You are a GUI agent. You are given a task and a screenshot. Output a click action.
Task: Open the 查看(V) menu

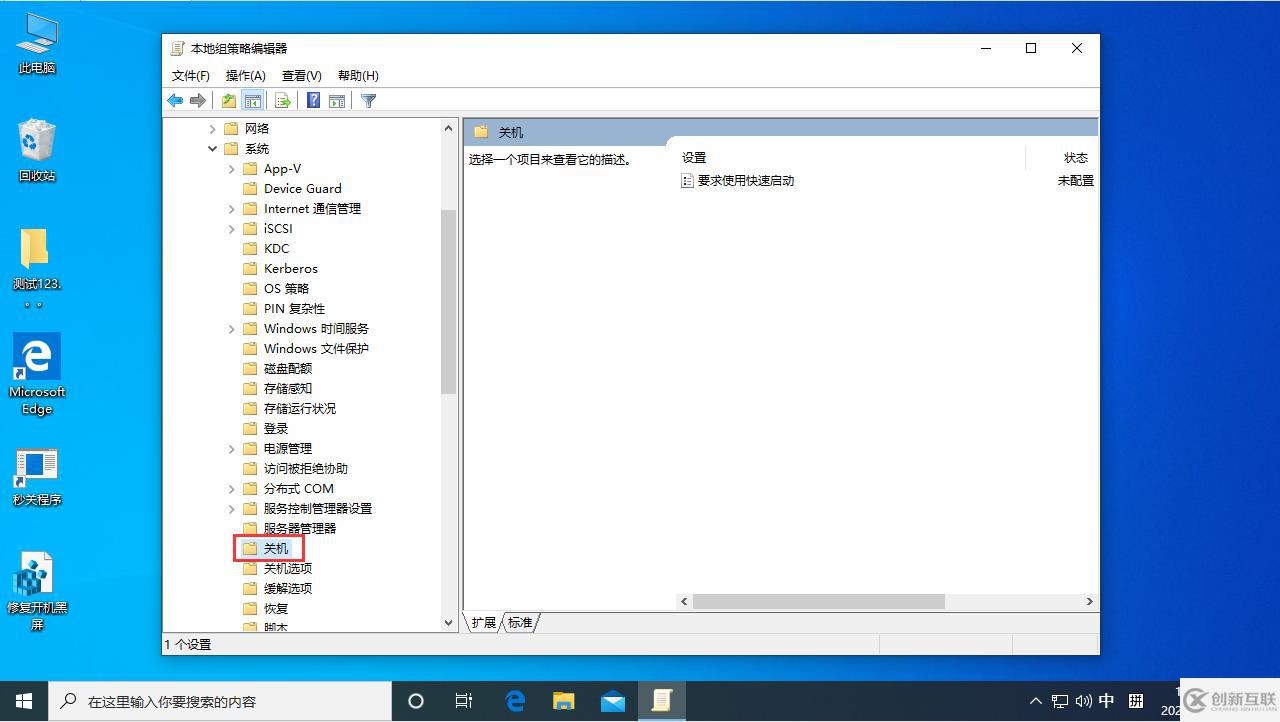pos(301,75)
